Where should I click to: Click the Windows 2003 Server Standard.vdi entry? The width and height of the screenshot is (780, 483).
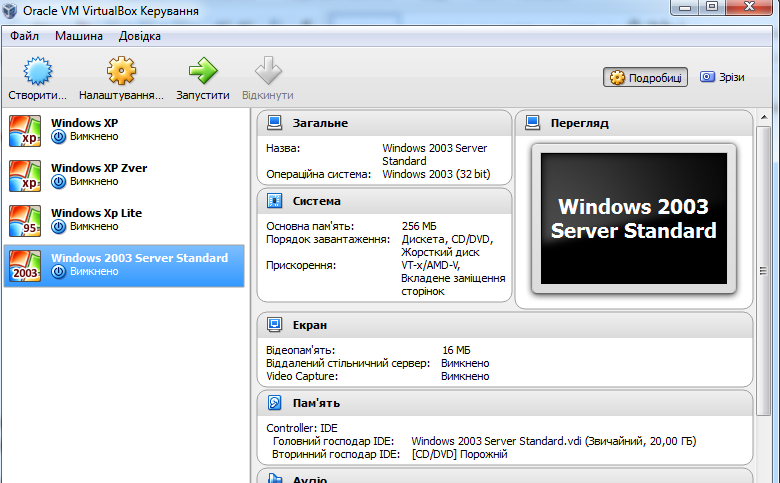(554, 441)
